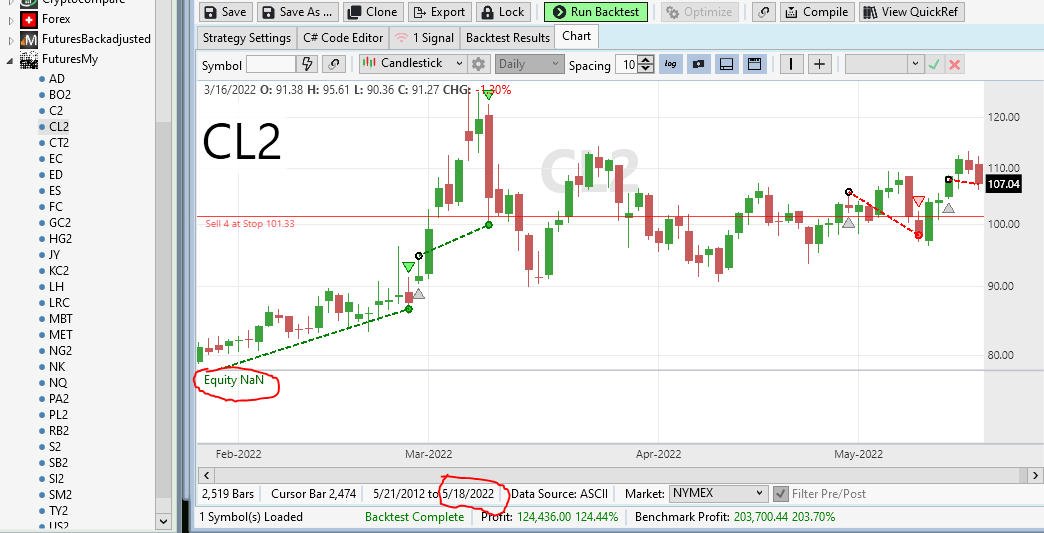Select symbol TY2
This screenshot has width=1044, height=533.
tap(59, 510)
